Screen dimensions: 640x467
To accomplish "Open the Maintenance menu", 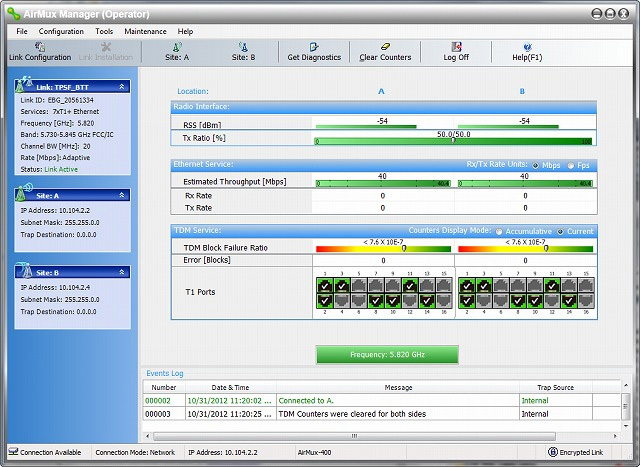I will 145,32.
